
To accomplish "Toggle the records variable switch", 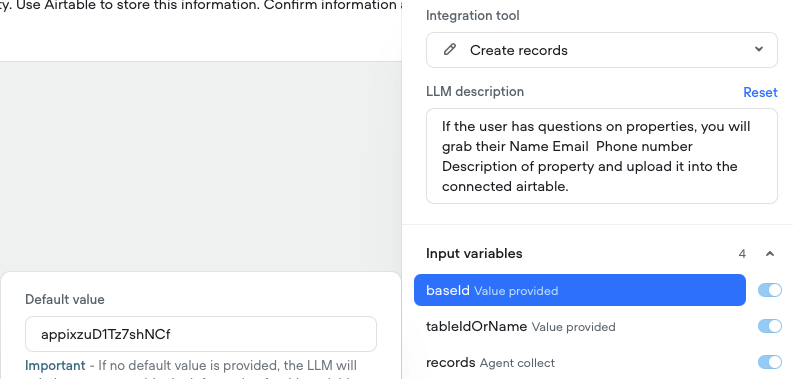I will click(770, 362).
